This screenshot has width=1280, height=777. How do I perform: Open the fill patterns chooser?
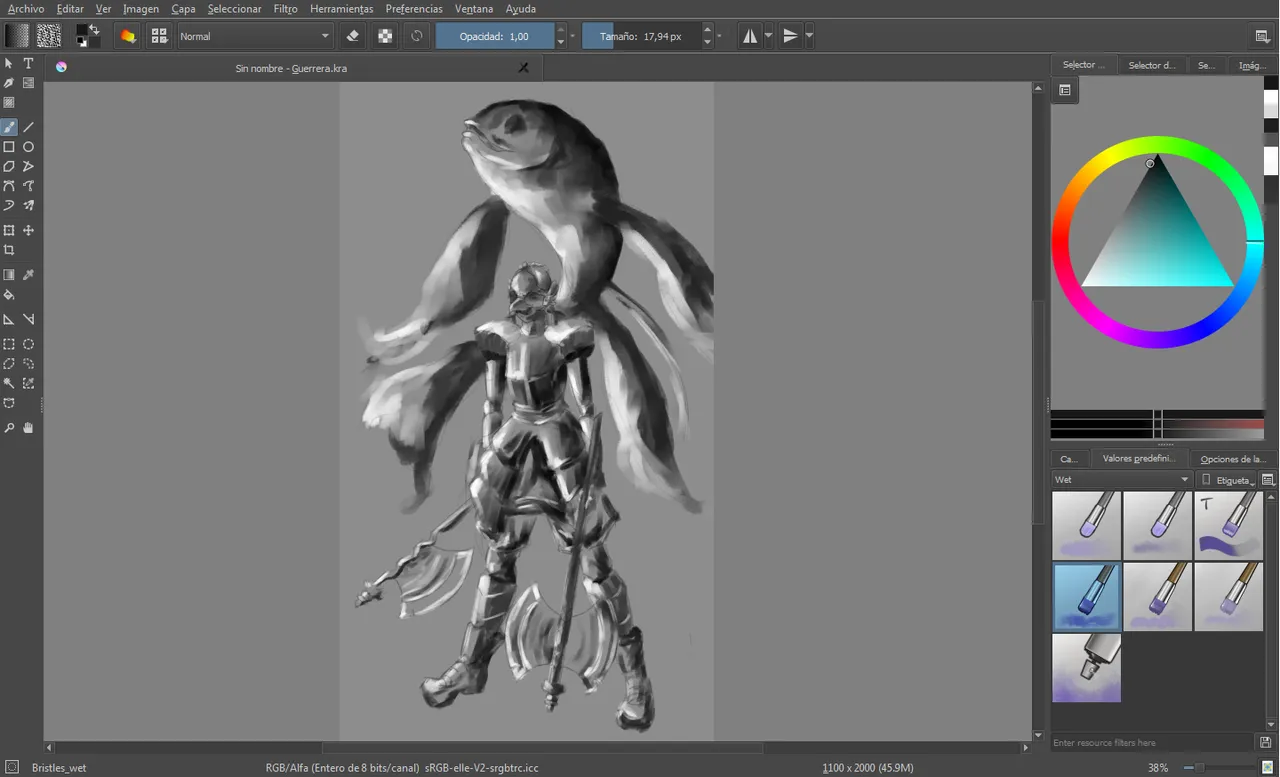click(x=49, y=36)
